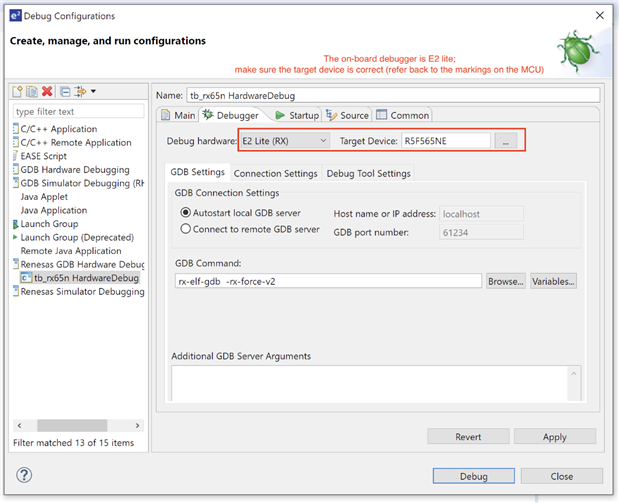Open the Debug Tool Settings tab

click(369, 173)
